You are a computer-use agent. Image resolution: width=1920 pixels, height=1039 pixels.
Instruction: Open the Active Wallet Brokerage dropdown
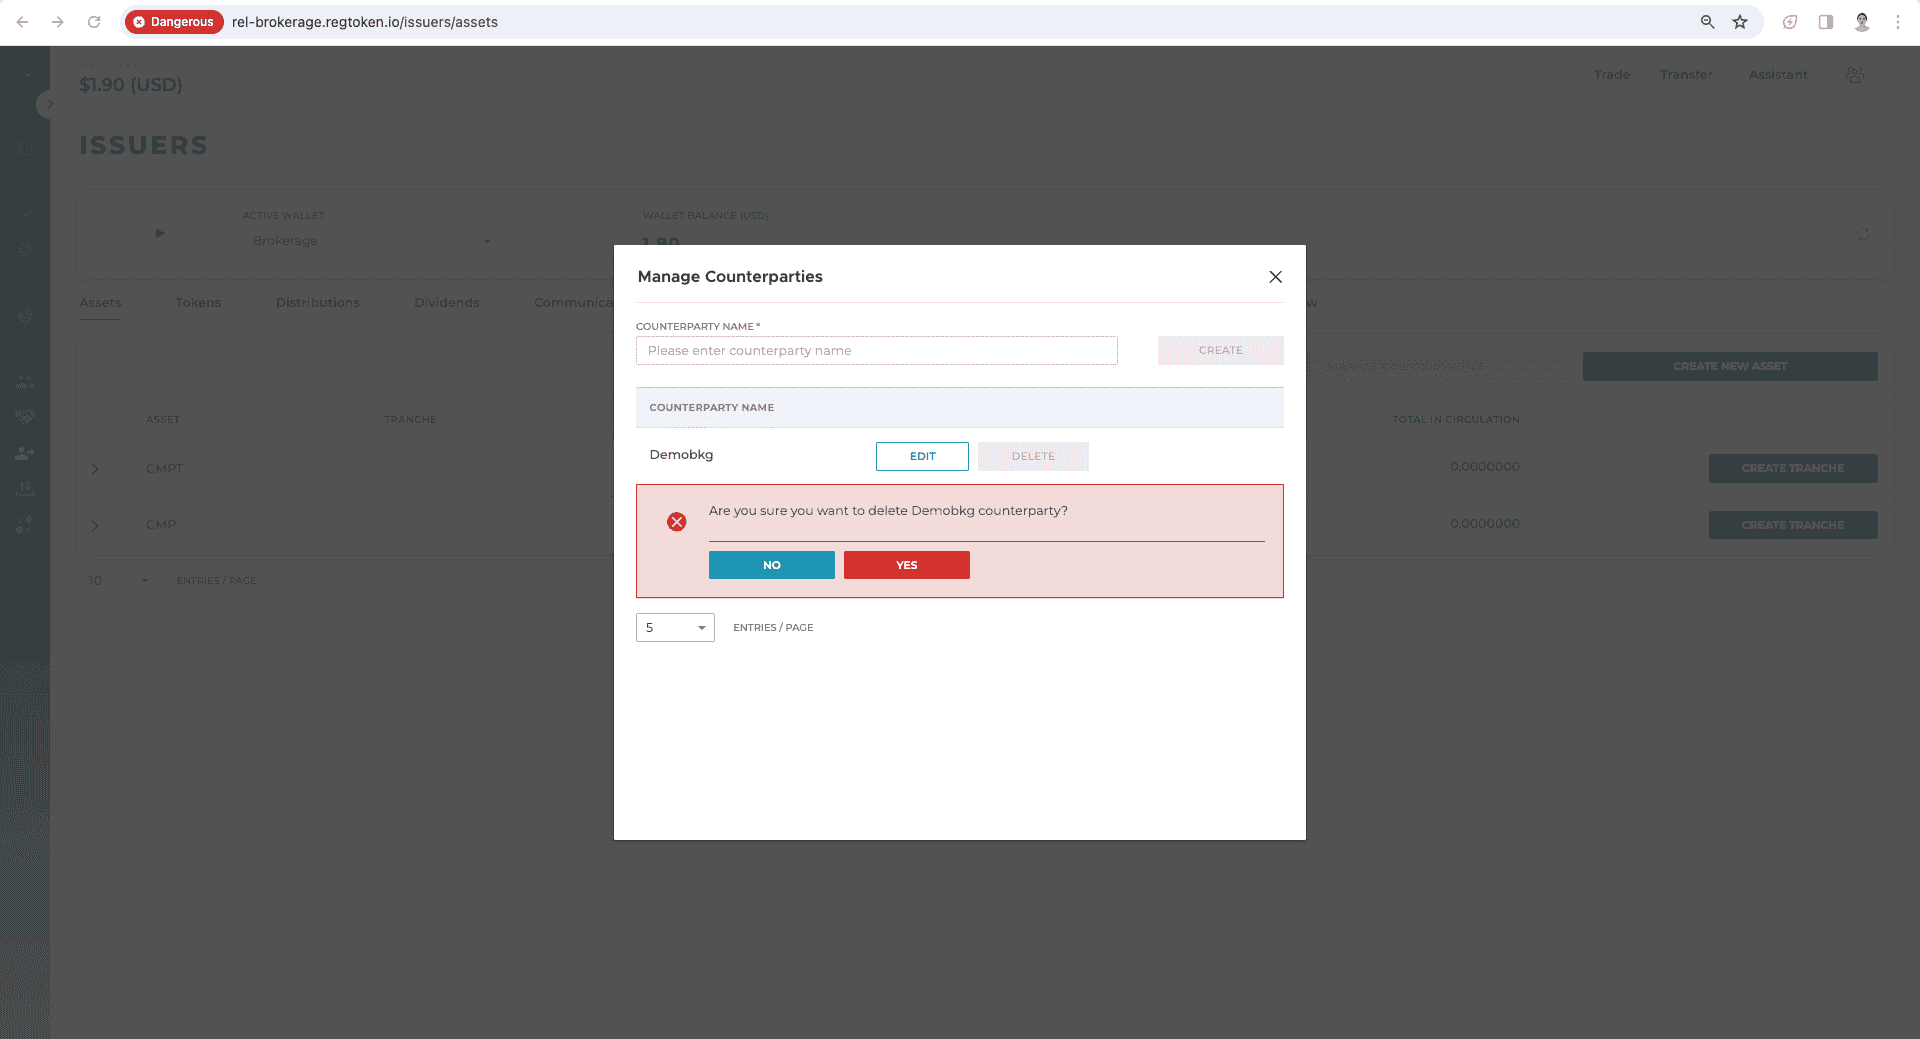(x=372, y=241)
